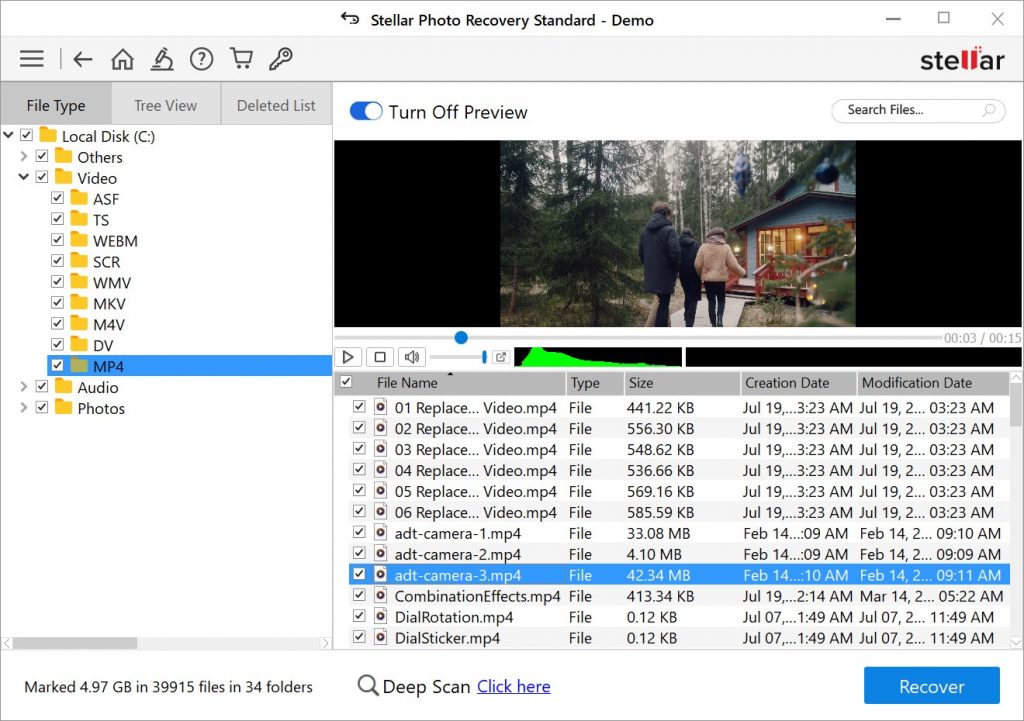Select the MP4 folder icon
This screenshot has height=721, width=1024.
[79, 366]
